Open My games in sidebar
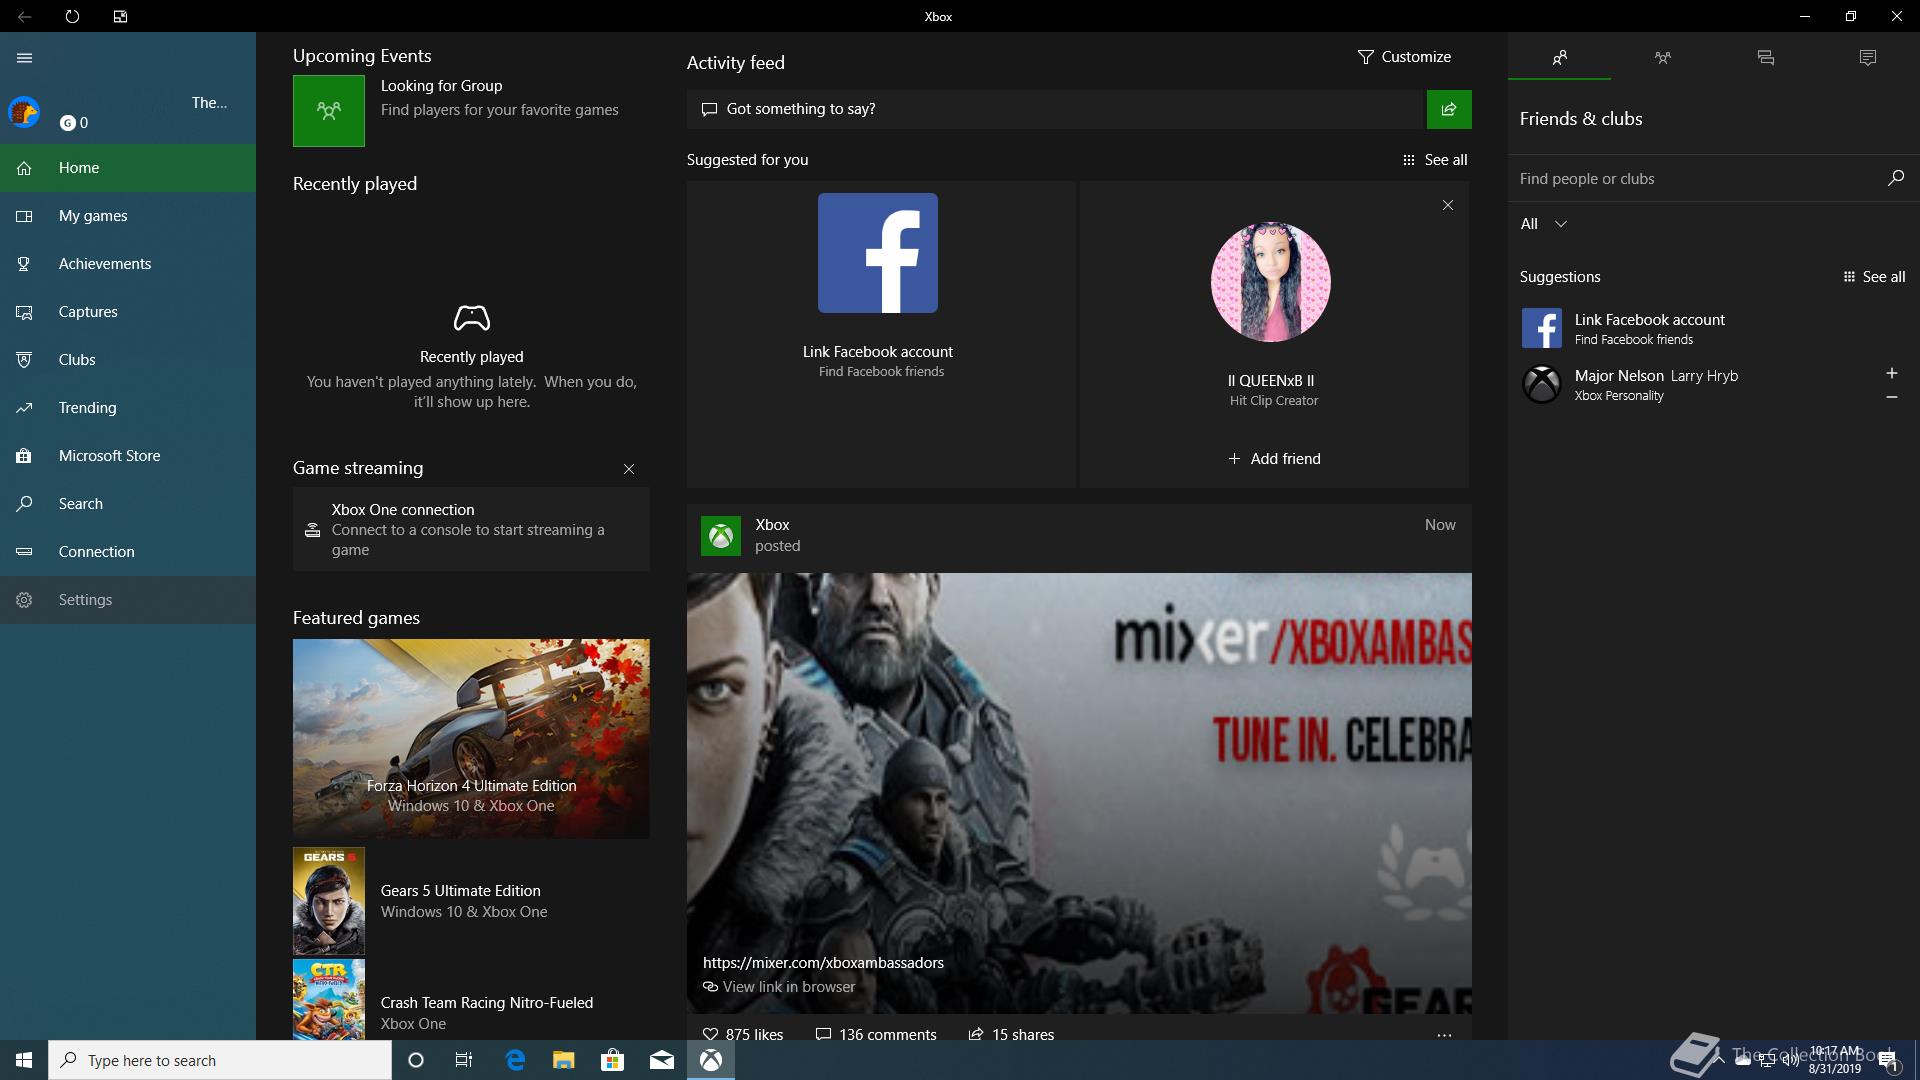 pyautogui.click(x=128, y=216)
